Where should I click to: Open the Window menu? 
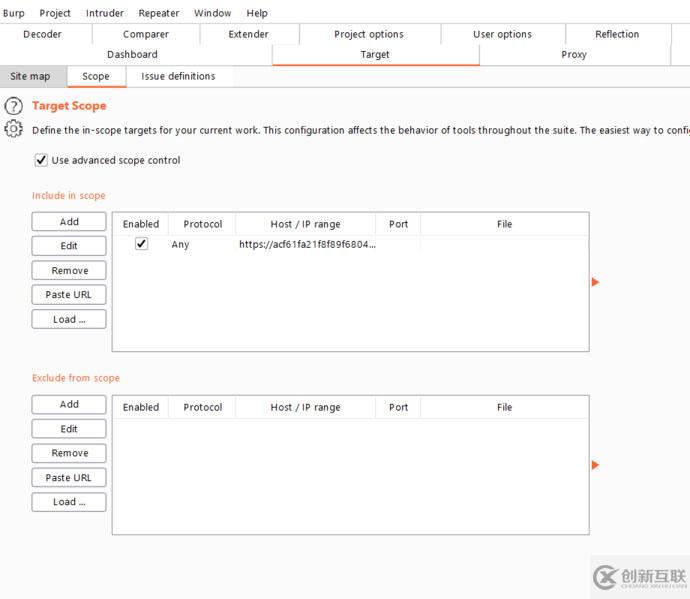[x=213, y=13]
